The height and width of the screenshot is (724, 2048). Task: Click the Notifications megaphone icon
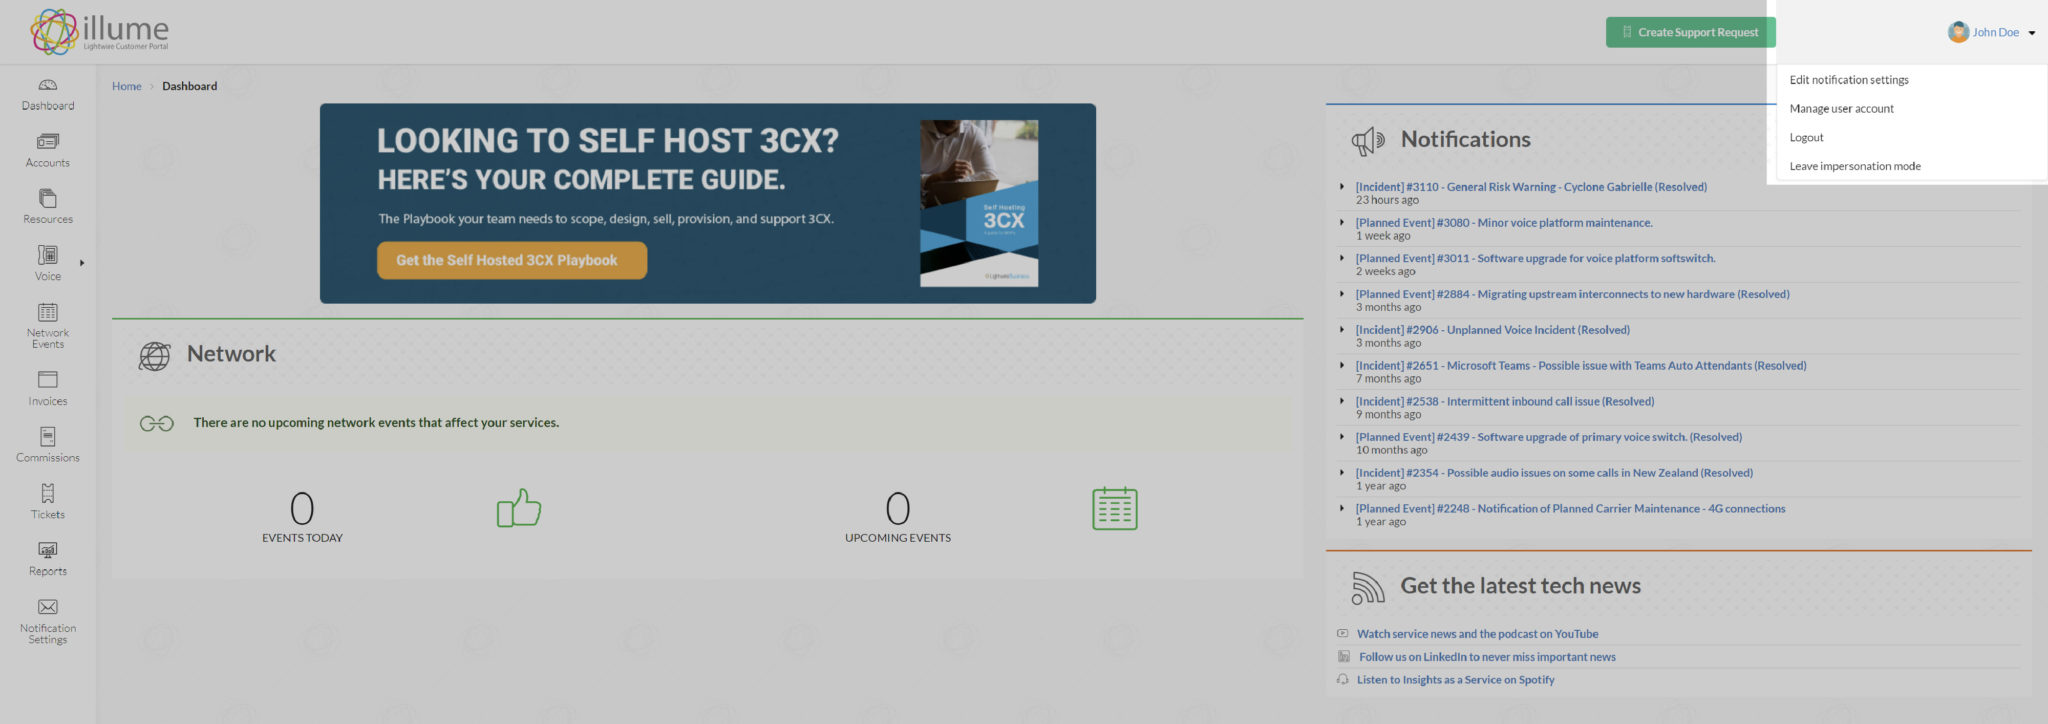(1368, 141)
